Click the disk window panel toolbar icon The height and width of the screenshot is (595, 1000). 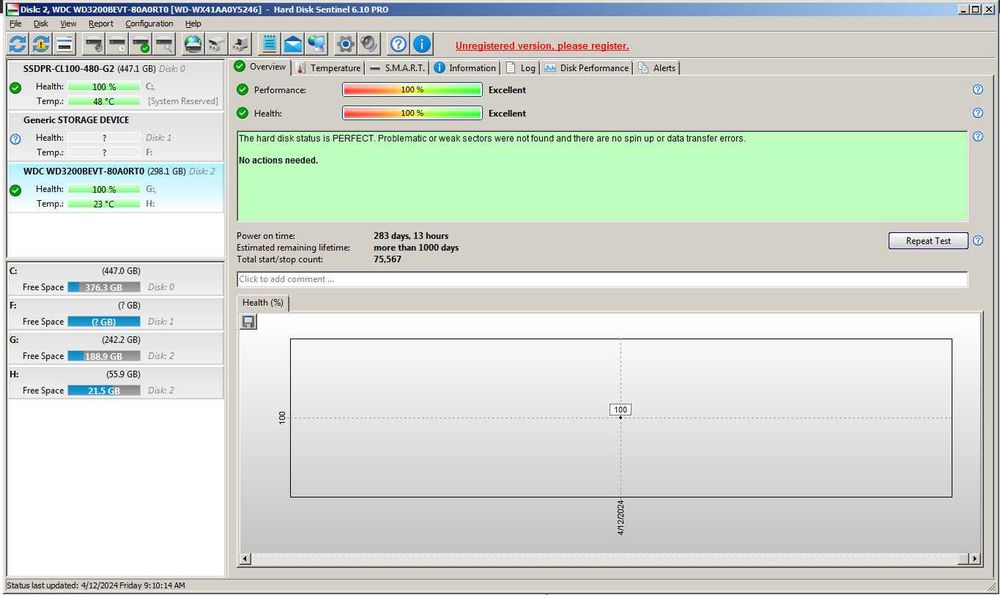click(x=64, y=44)
